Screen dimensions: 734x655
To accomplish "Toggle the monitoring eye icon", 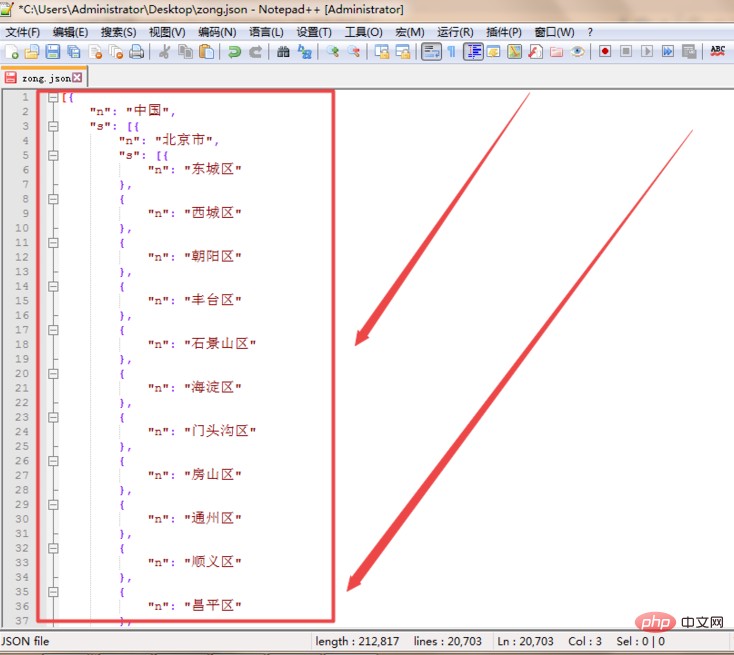I will [578, 52].
